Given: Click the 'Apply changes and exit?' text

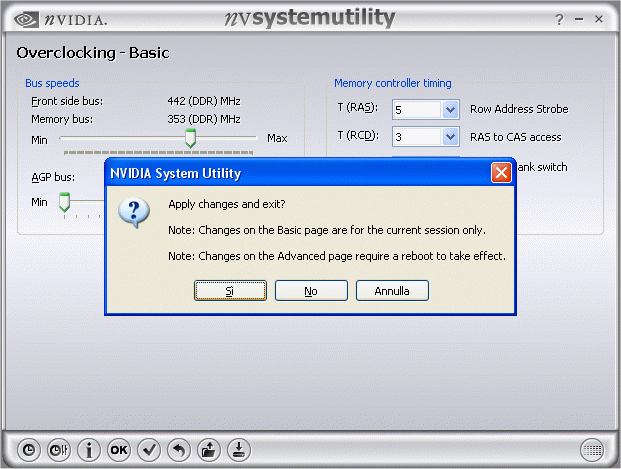Looking at the screenshot, I should (x=227, y=204).
